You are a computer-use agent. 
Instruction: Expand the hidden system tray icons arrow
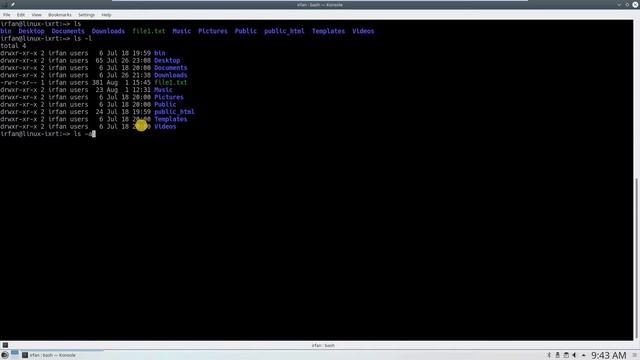583,355
